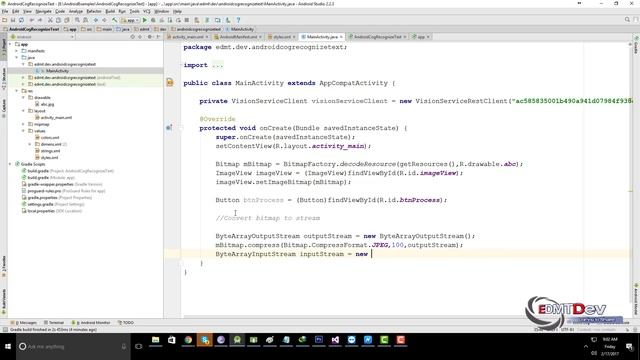Collapse the res folder
Viewport: 640px width, 360px height.
point(17,91)
